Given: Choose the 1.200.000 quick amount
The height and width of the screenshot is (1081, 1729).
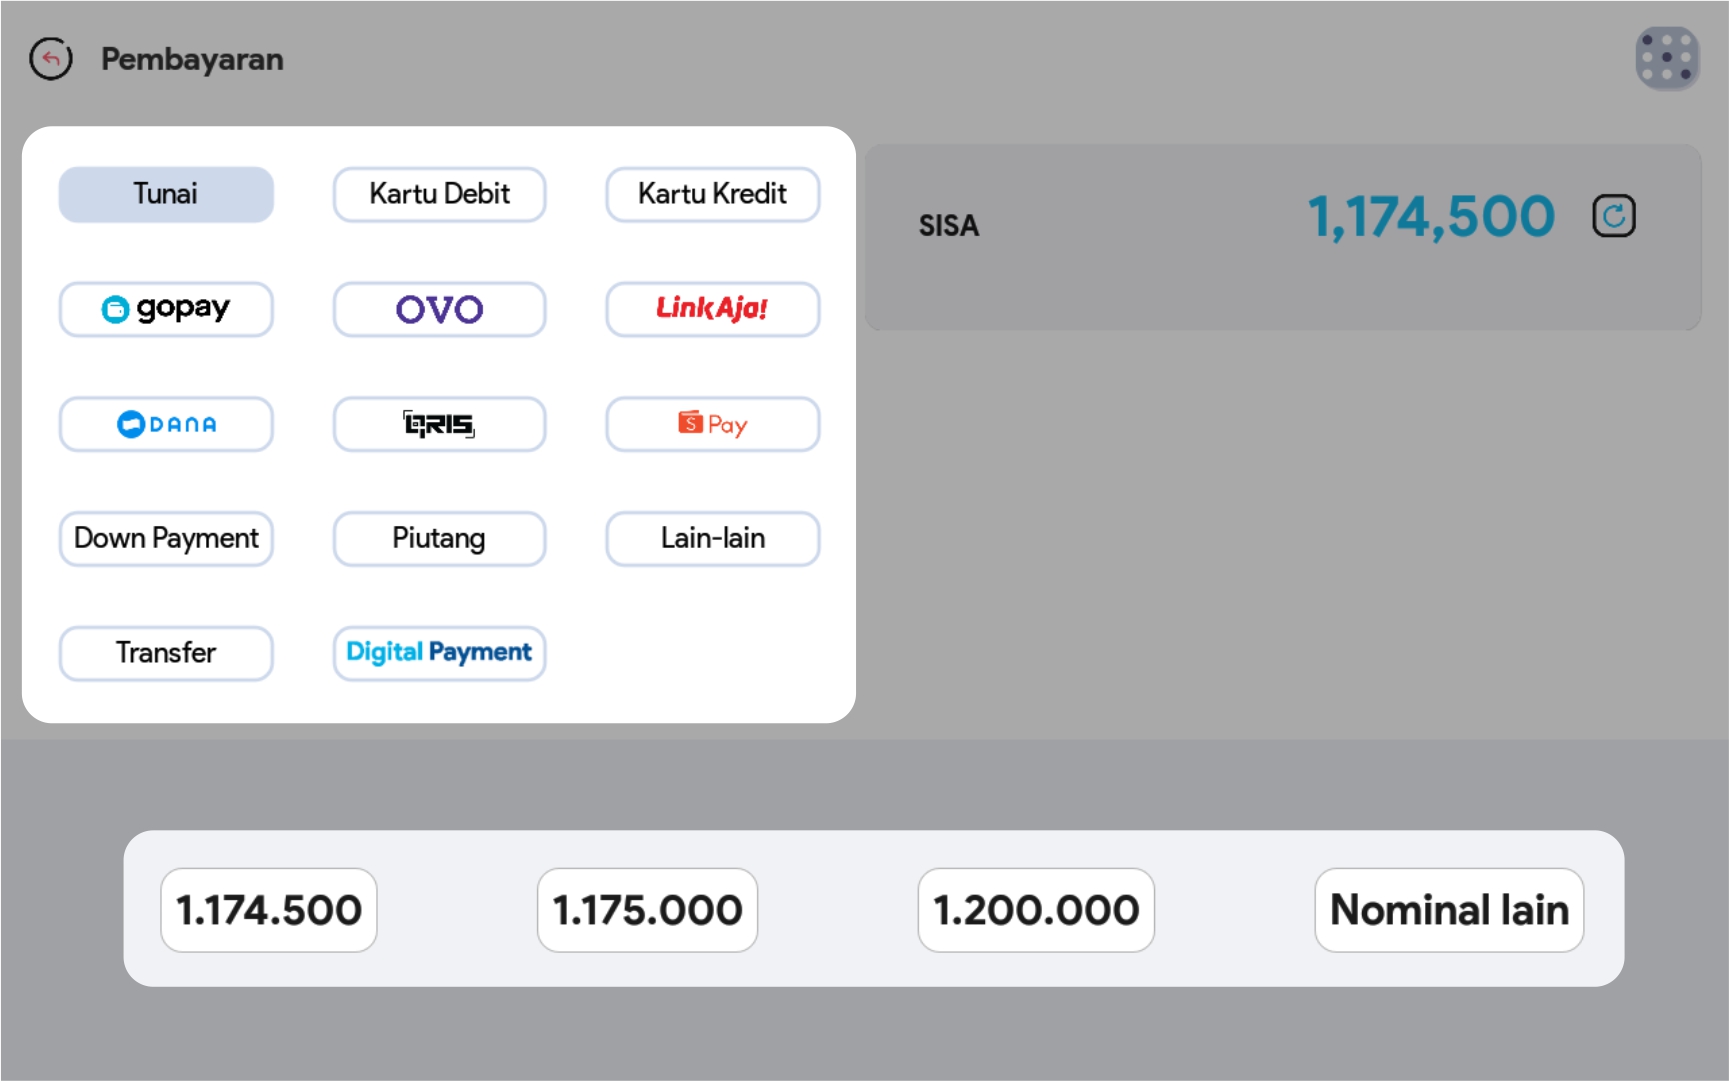Looking at the screenshot, I should [x=1036, y=910].
